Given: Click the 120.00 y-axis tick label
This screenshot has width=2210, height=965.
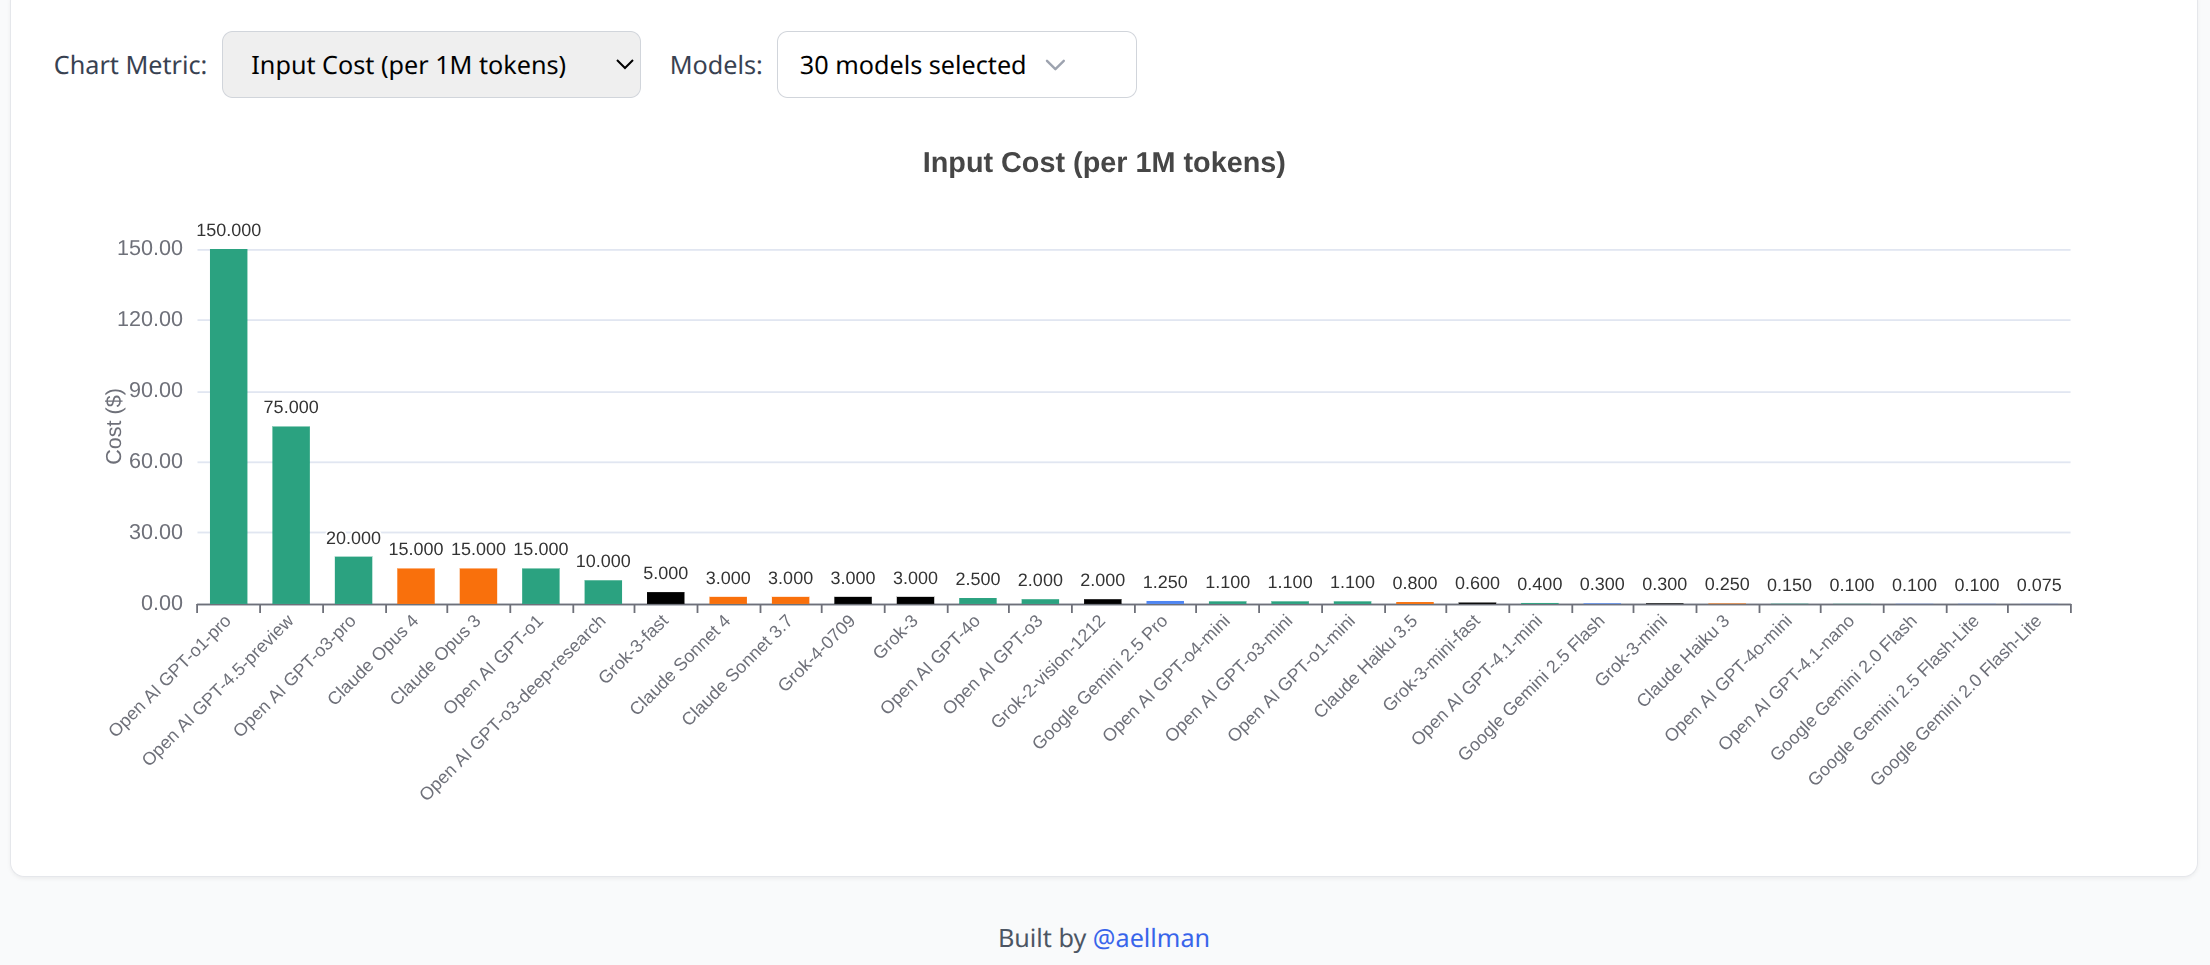Looking at the screenshot, I should point(150,319).
